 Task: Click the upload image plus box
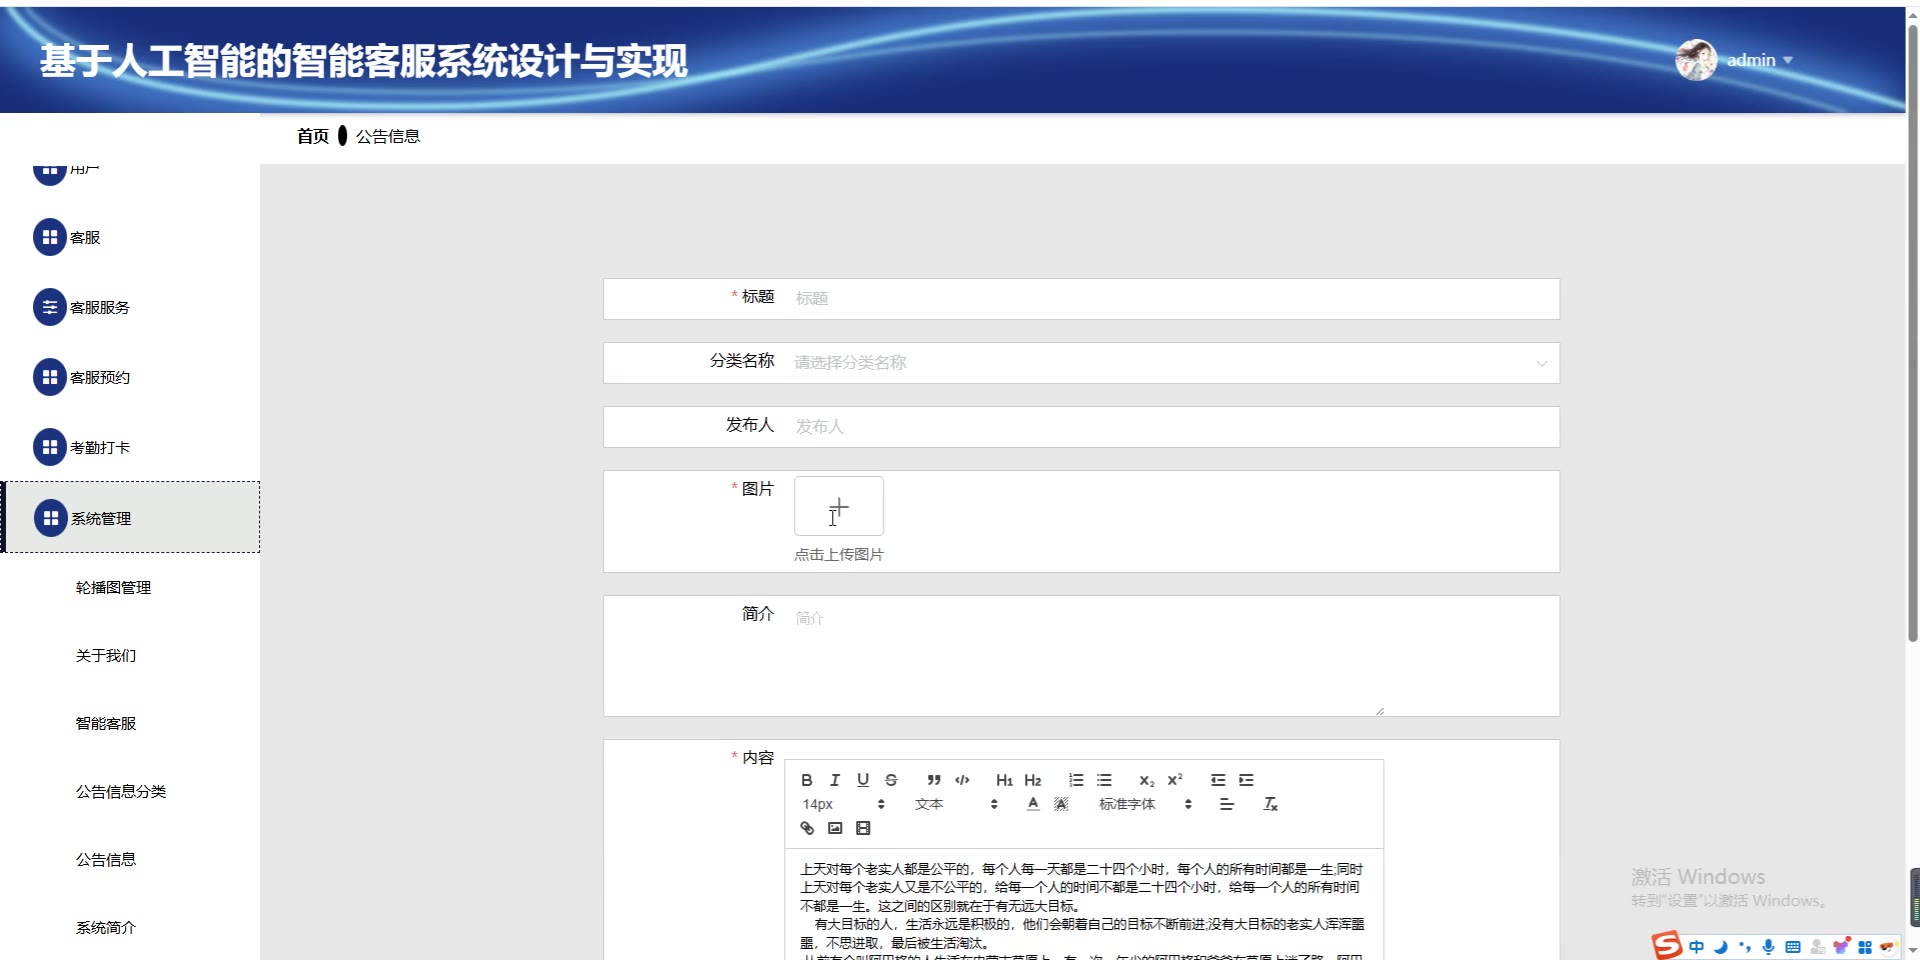[x=838, y=506]
